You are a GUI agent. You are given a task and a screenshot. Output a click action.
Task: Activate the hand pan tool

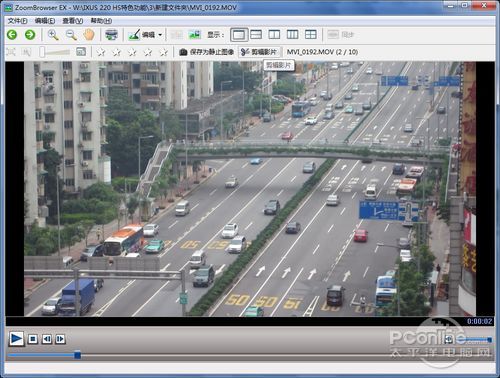tap(89, 35)
